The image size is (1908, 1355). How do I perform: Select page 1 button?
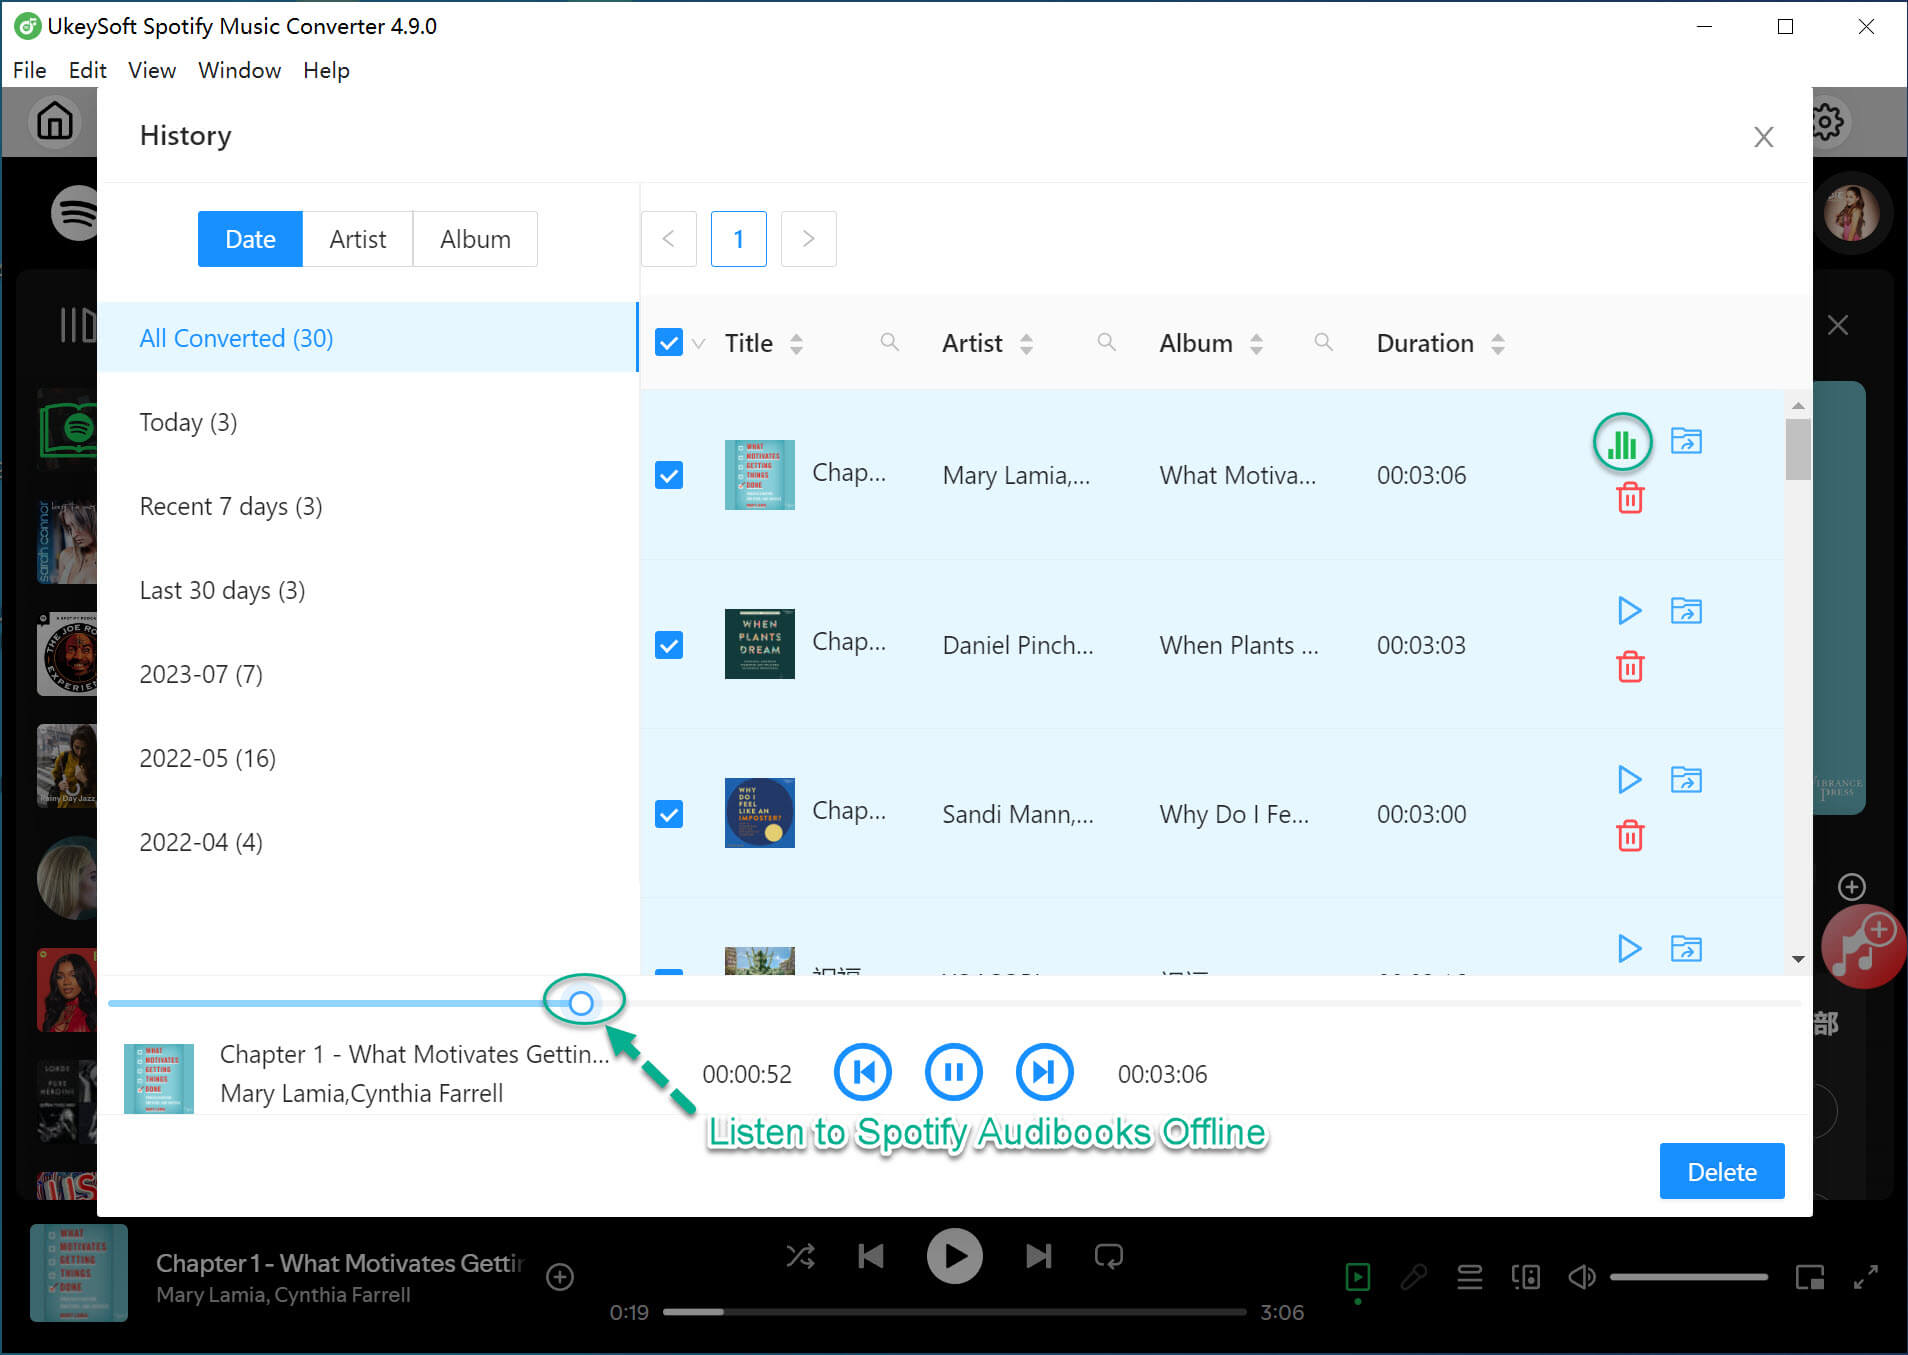coord(738,238)
